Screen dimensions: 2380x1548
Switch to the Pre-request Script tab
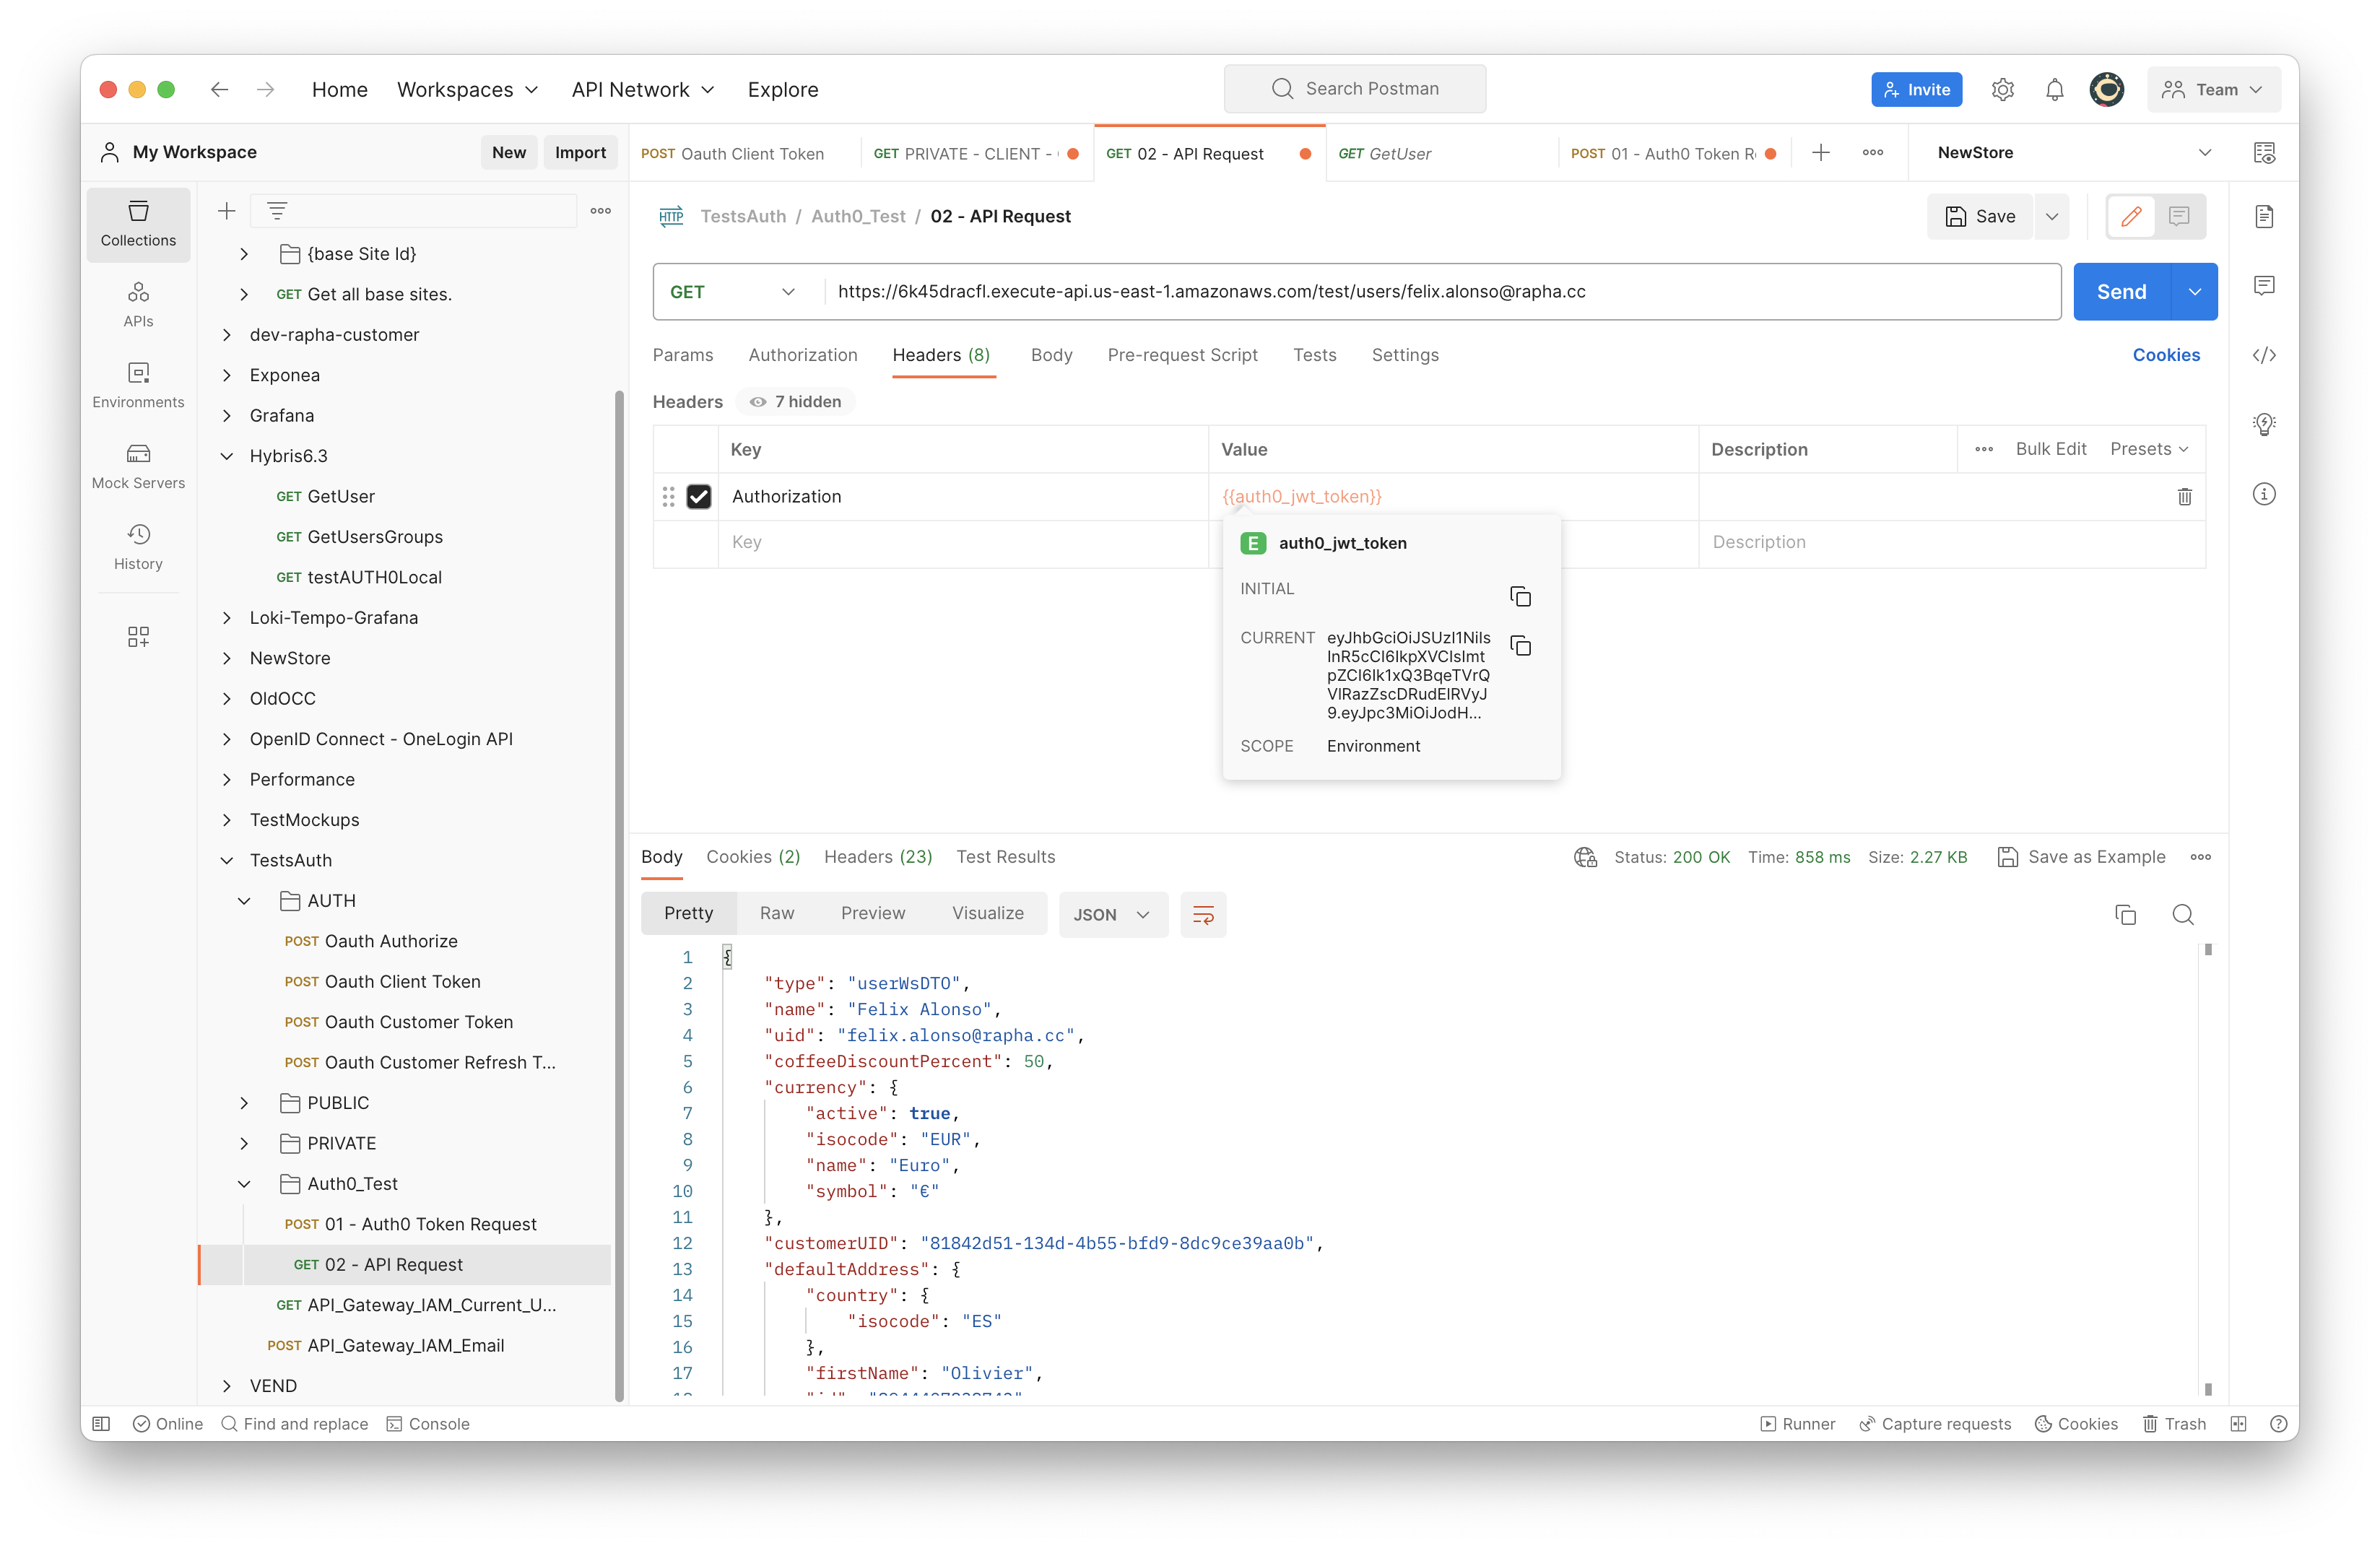tap(1181, 355)
